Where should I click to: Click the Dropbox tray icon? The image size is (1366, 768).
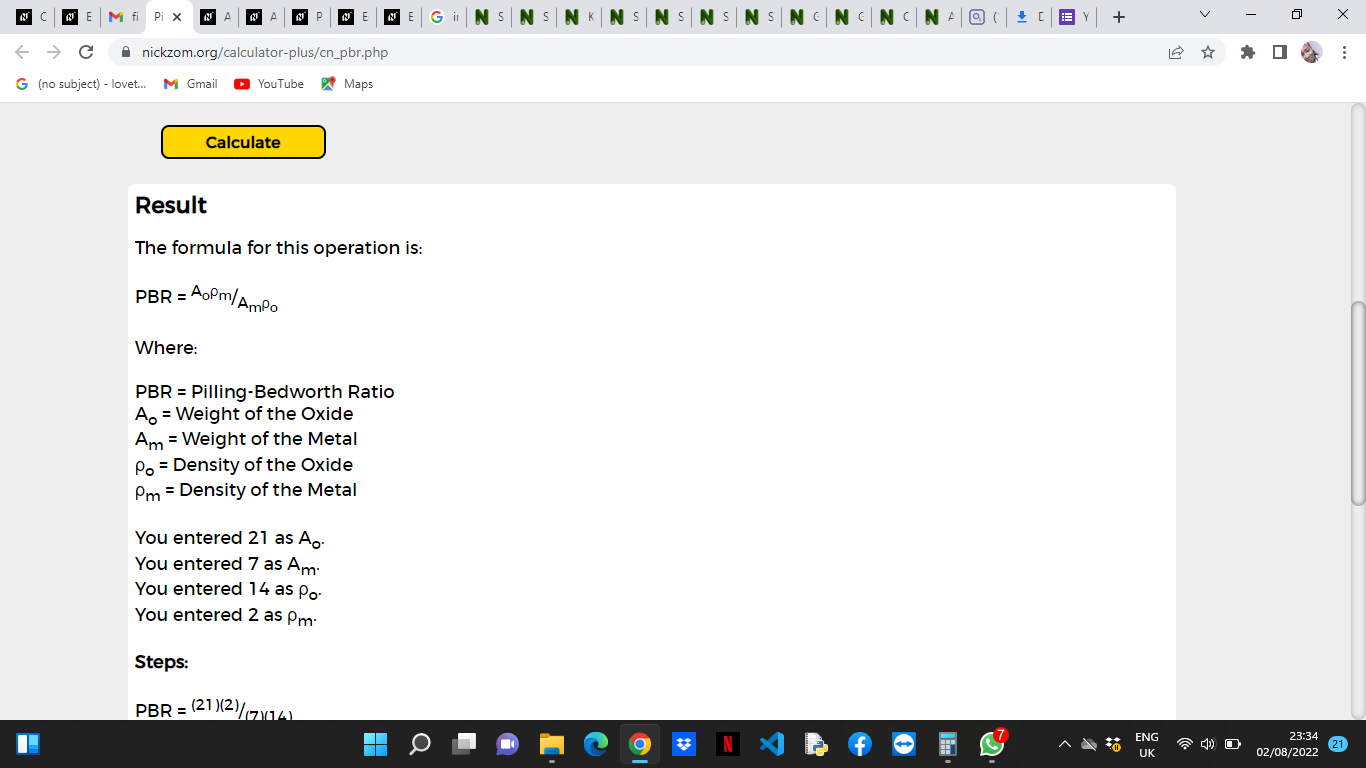(x=1113, y=744)
